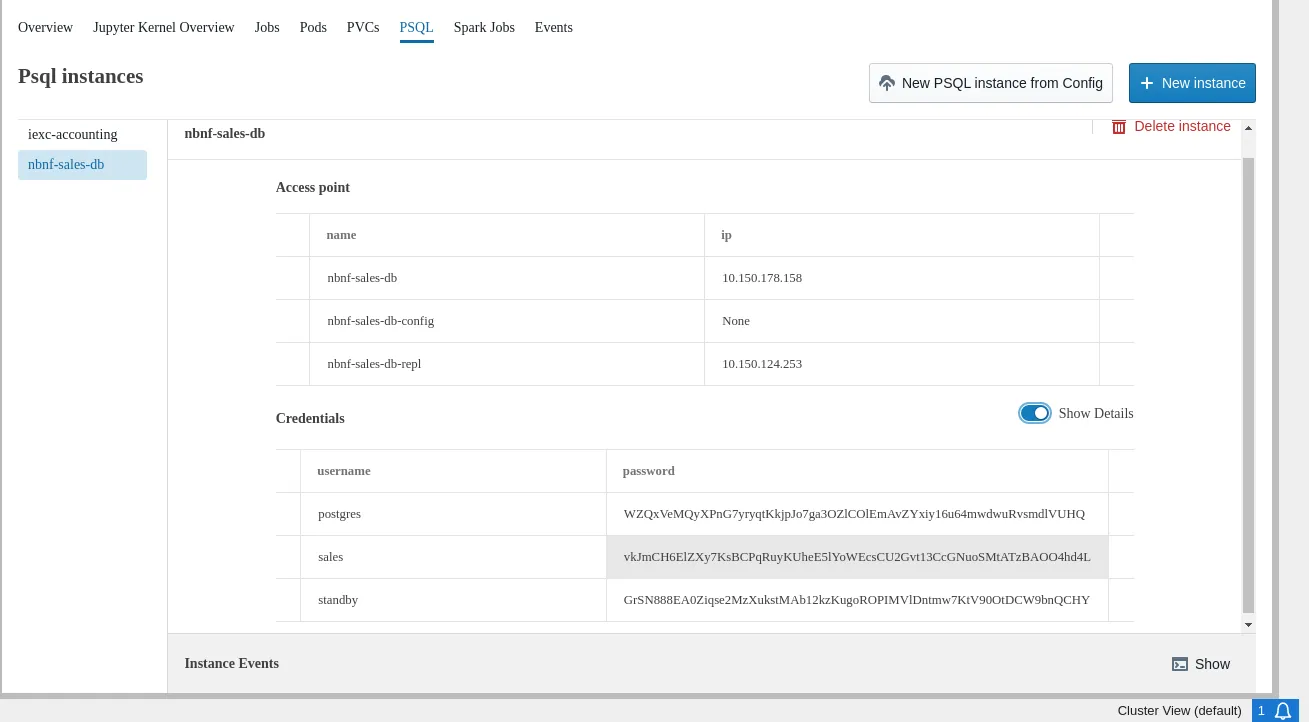View the Events tab

pos(554,28)
